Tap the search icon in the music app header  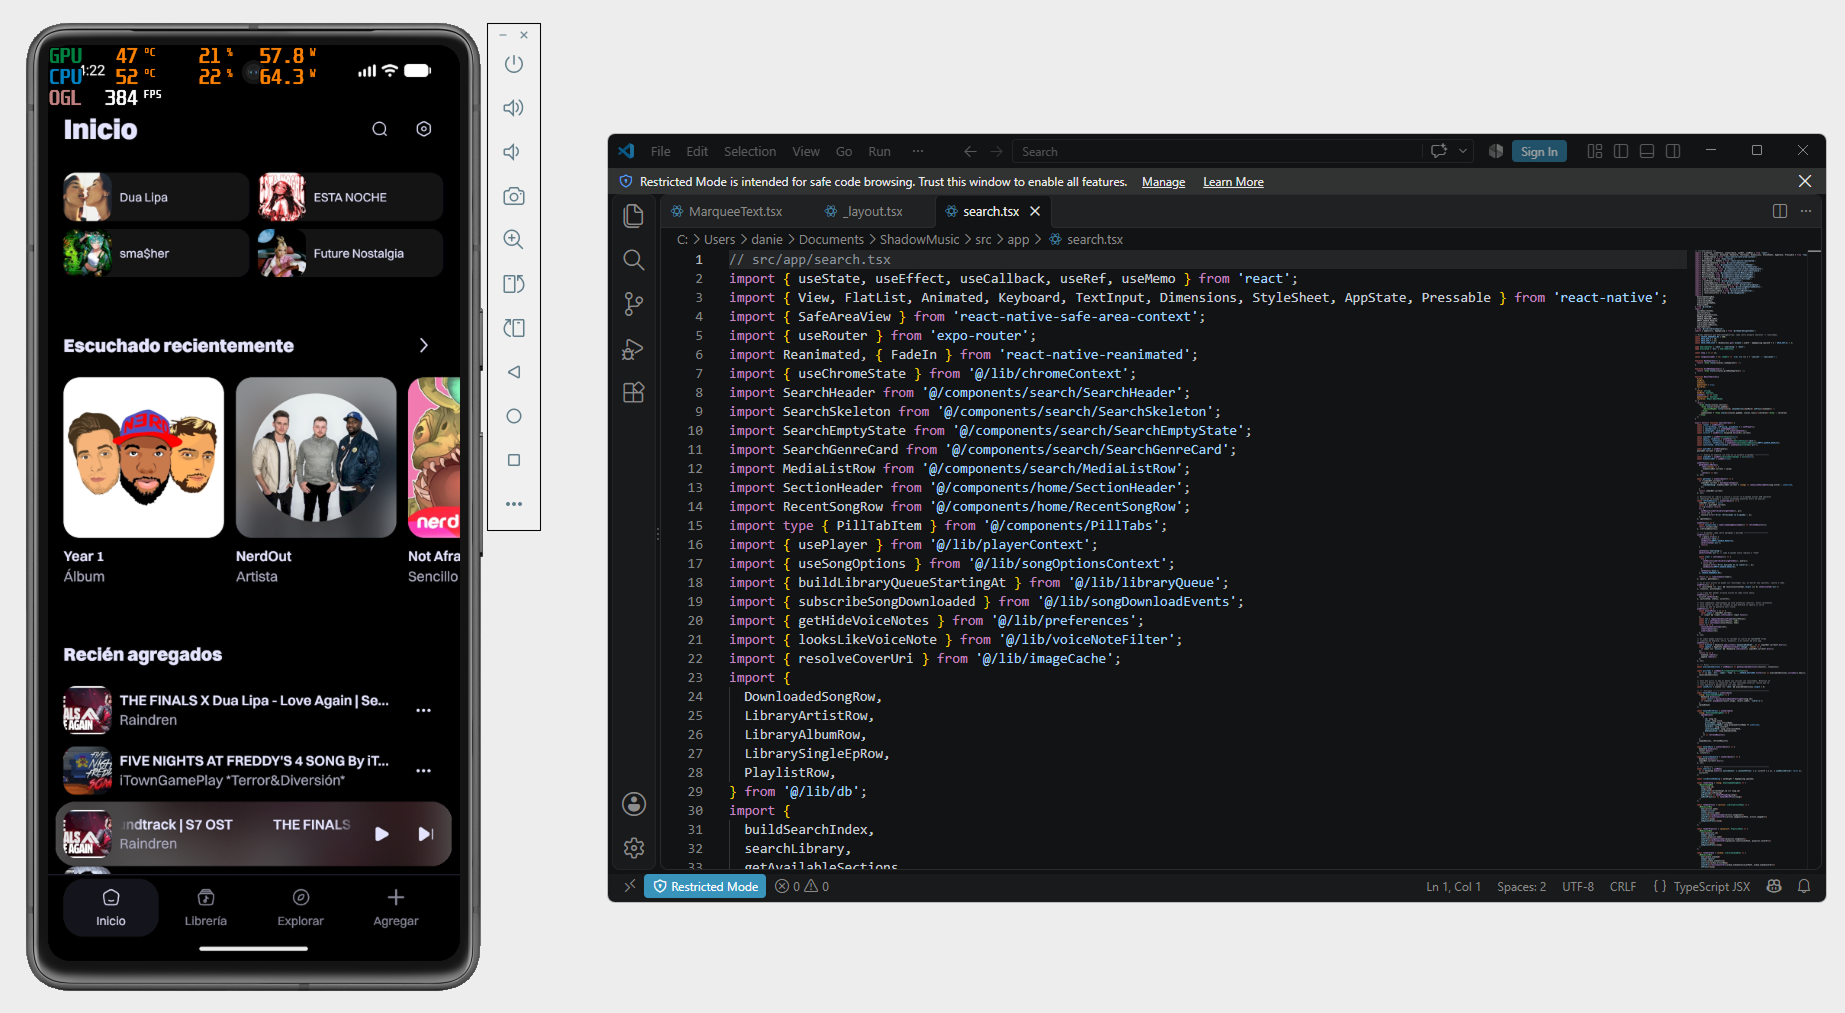[x=380, y=129]
